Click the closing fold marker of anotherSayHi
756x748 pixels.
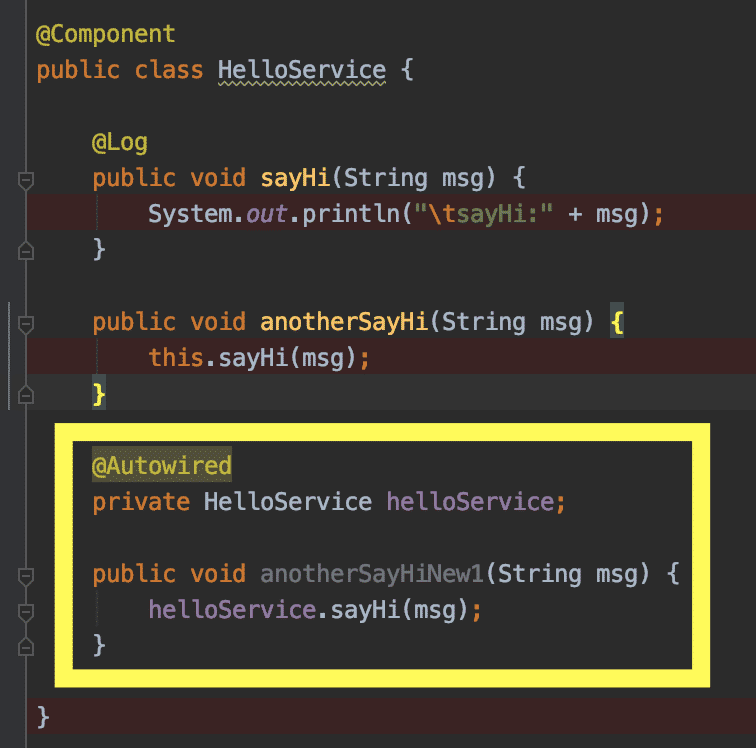(x=25, y=394)
